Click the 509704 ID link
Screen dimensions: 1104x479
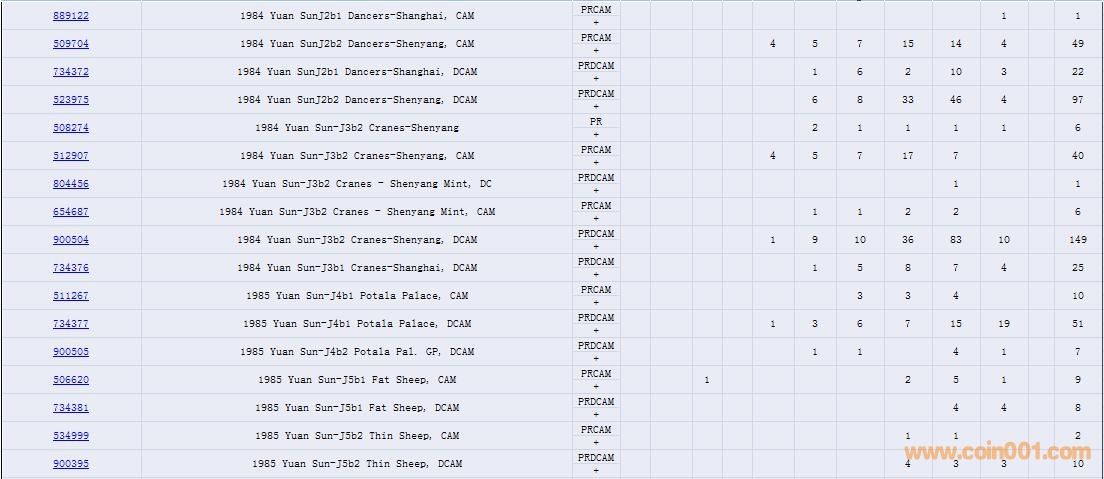pos(71,44)
